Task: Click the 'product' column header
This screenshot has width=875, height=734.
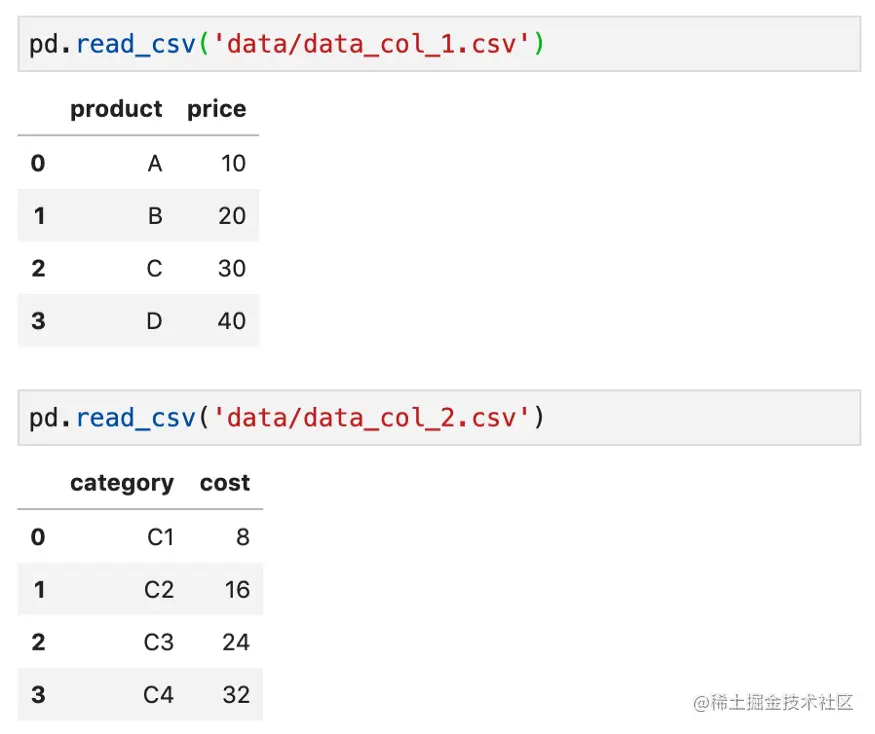Action: (116, 109)
